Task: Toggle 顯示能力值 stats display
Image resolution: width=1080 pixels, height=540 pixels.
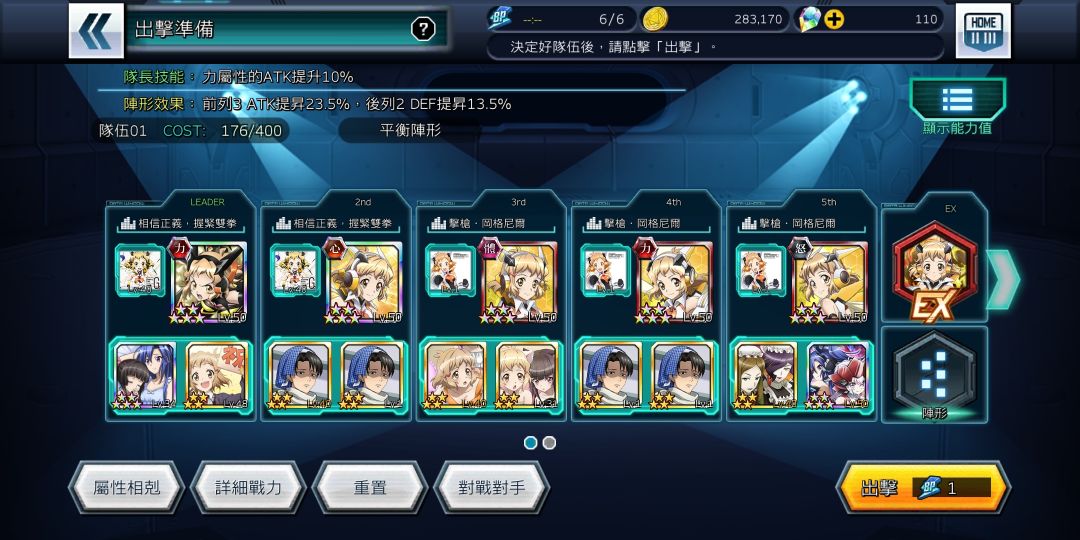Action: click(957, 107)
